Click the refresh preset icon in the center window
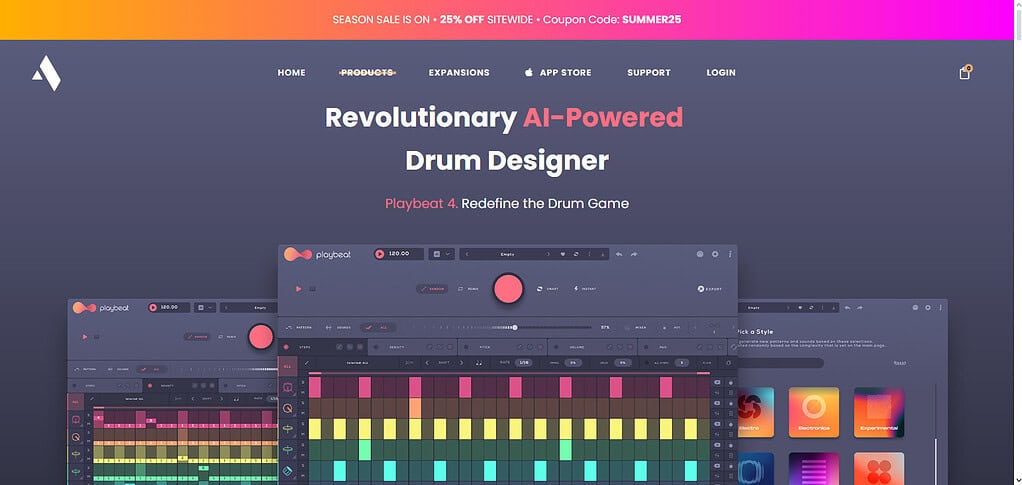The image size is (1022, 485). [x=576, y=254]
